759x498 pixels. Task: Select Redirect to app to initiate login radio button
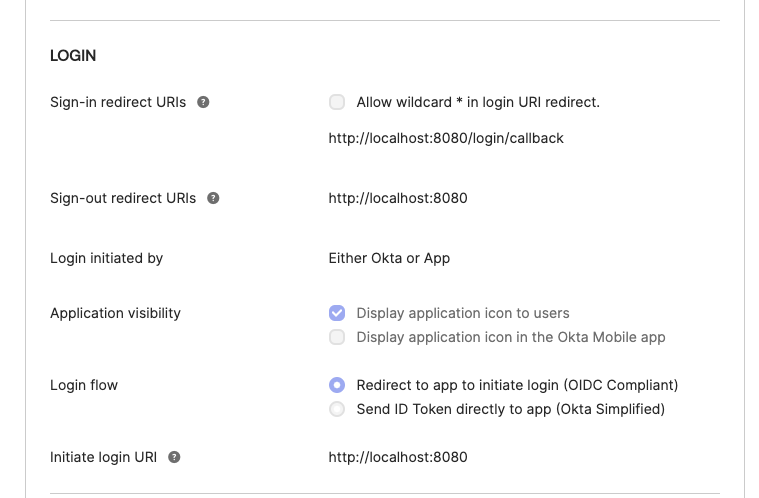[337, 385]
